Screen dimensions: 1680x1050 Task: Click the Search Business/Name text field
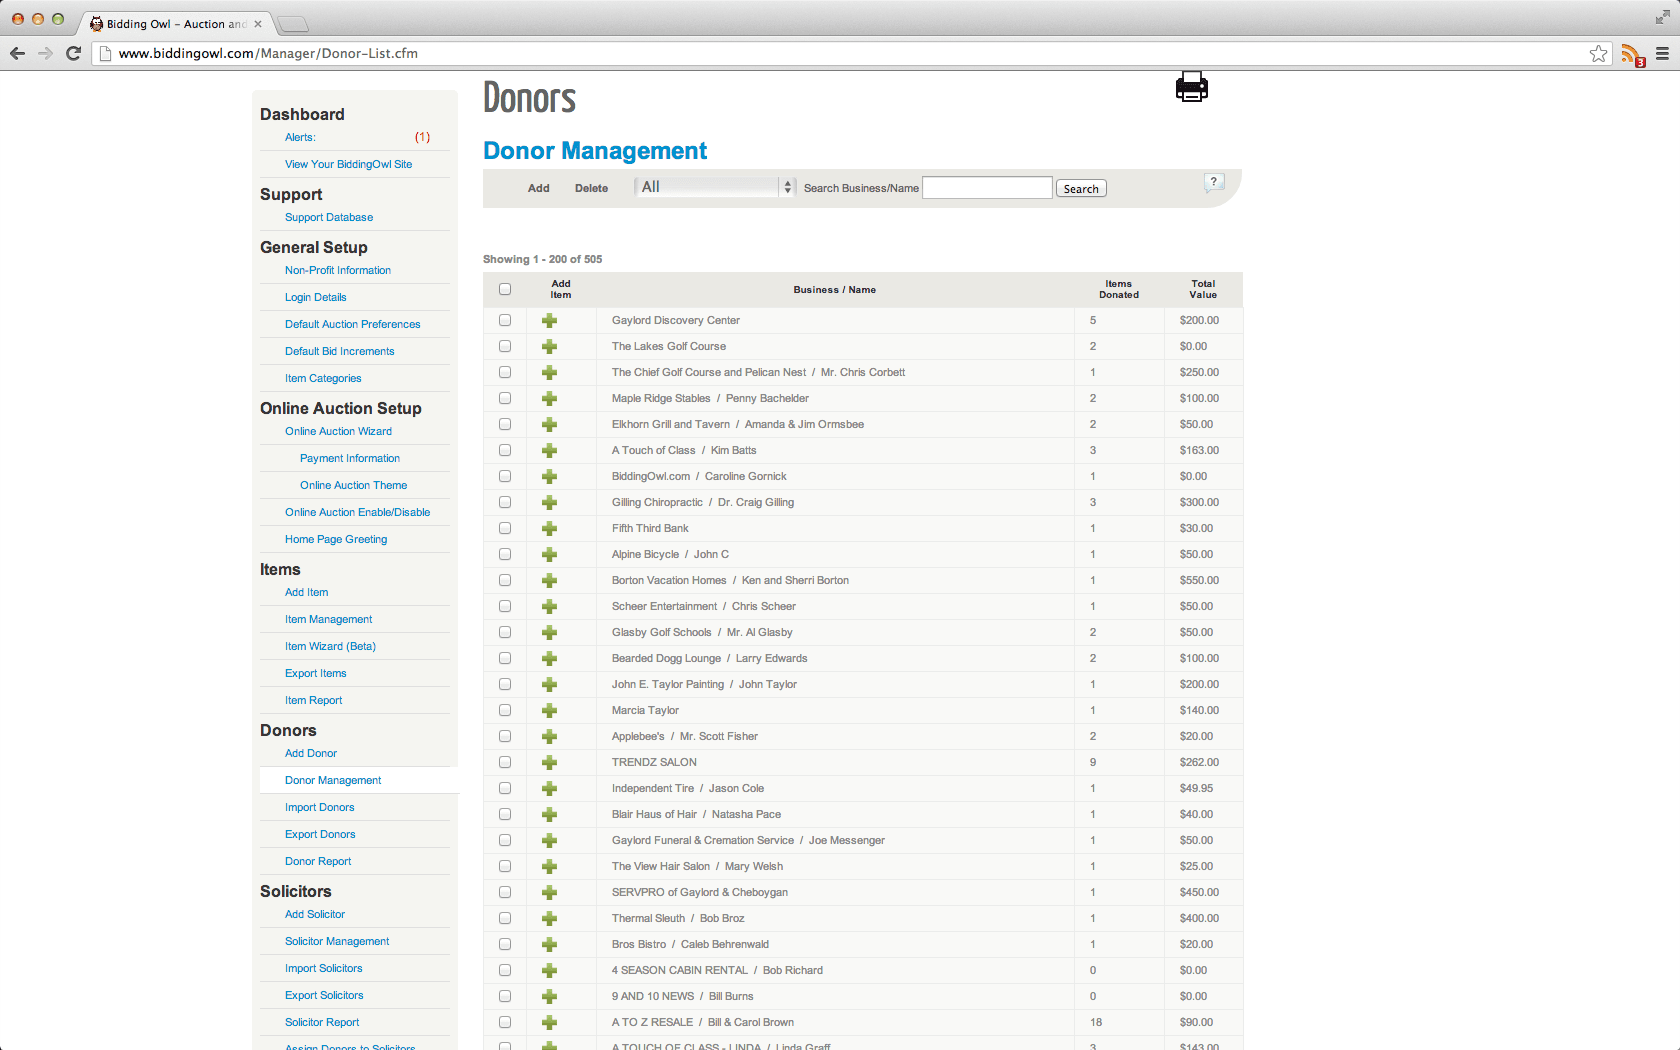[986, 188]
